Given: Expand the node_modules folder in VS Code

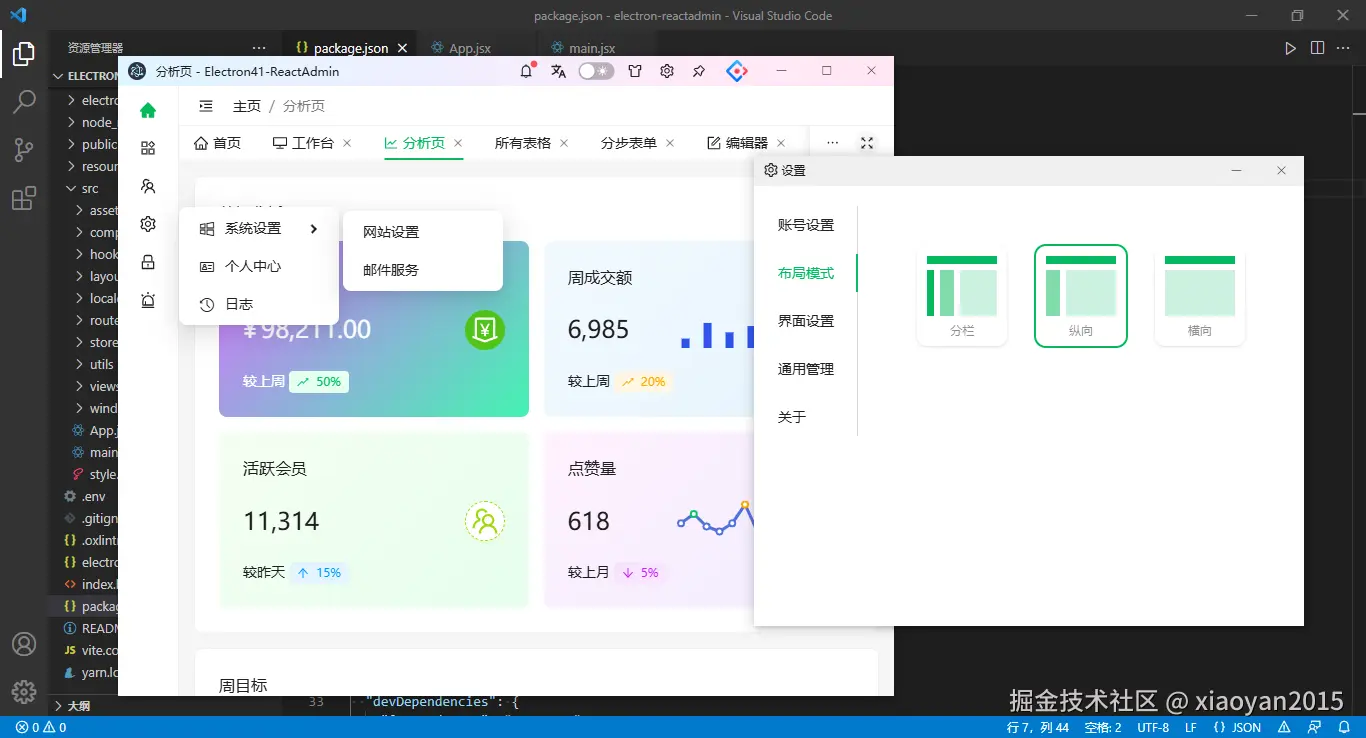Looking at the screenshot, I should tap(84, 122).
